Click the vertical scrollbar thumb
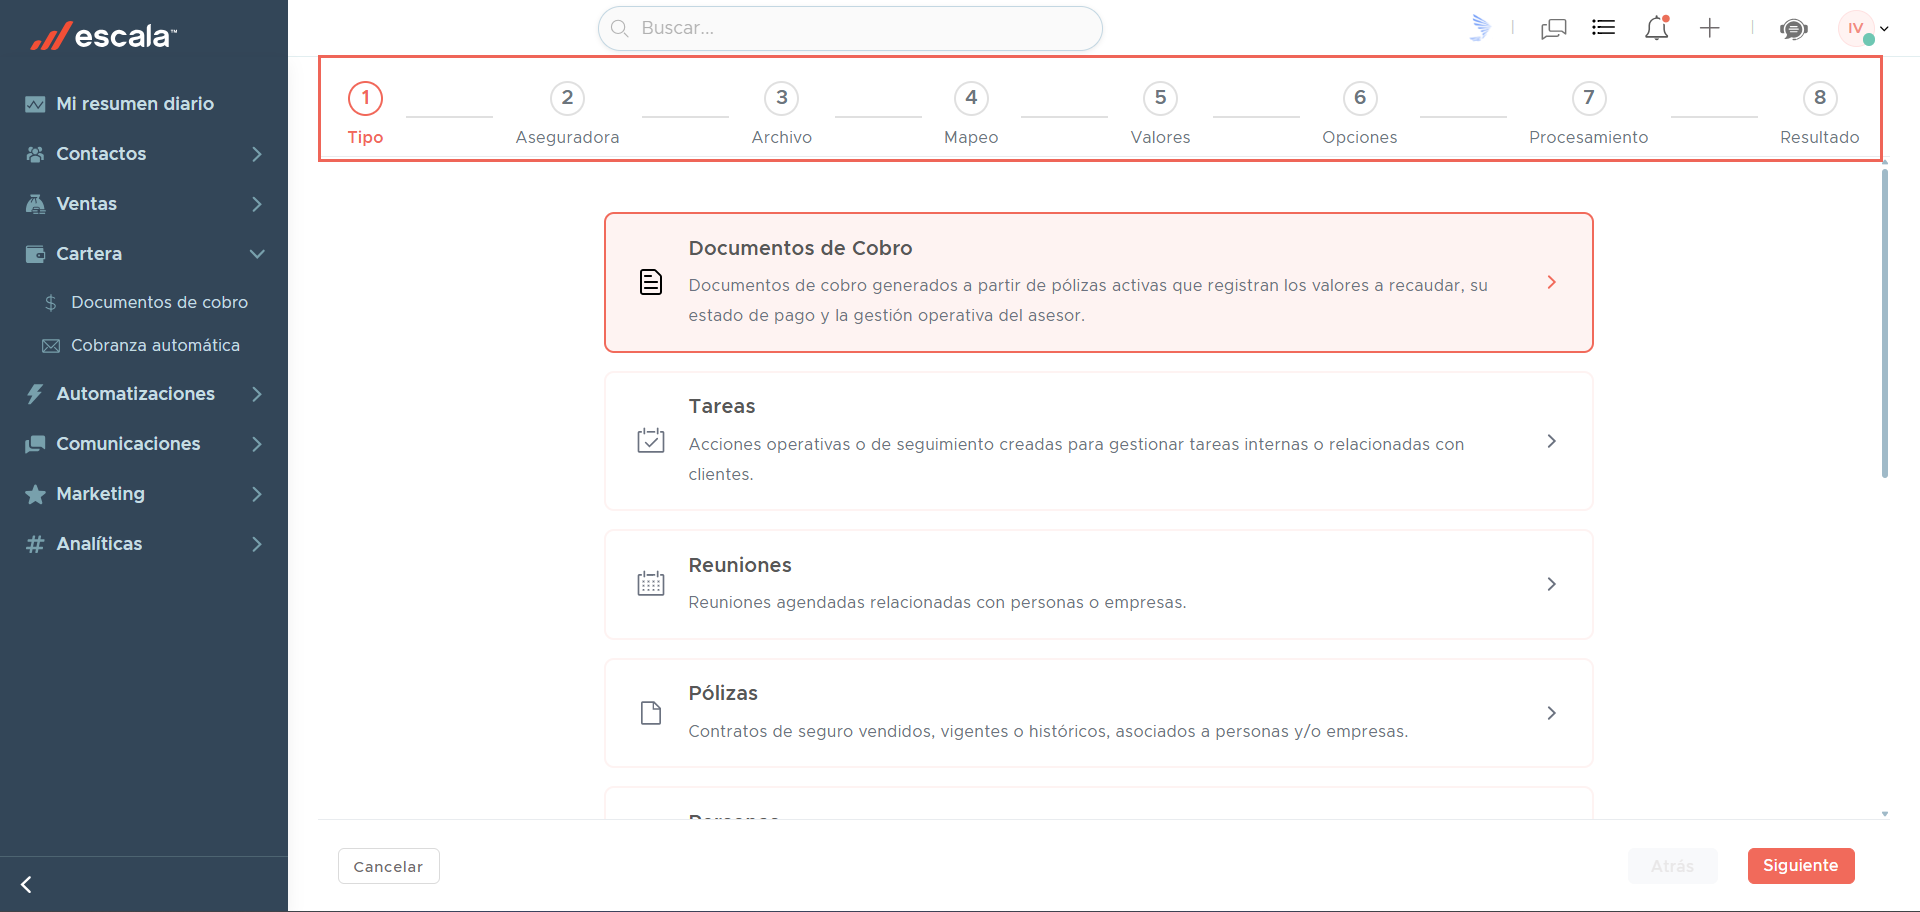 pos(1884,323)
